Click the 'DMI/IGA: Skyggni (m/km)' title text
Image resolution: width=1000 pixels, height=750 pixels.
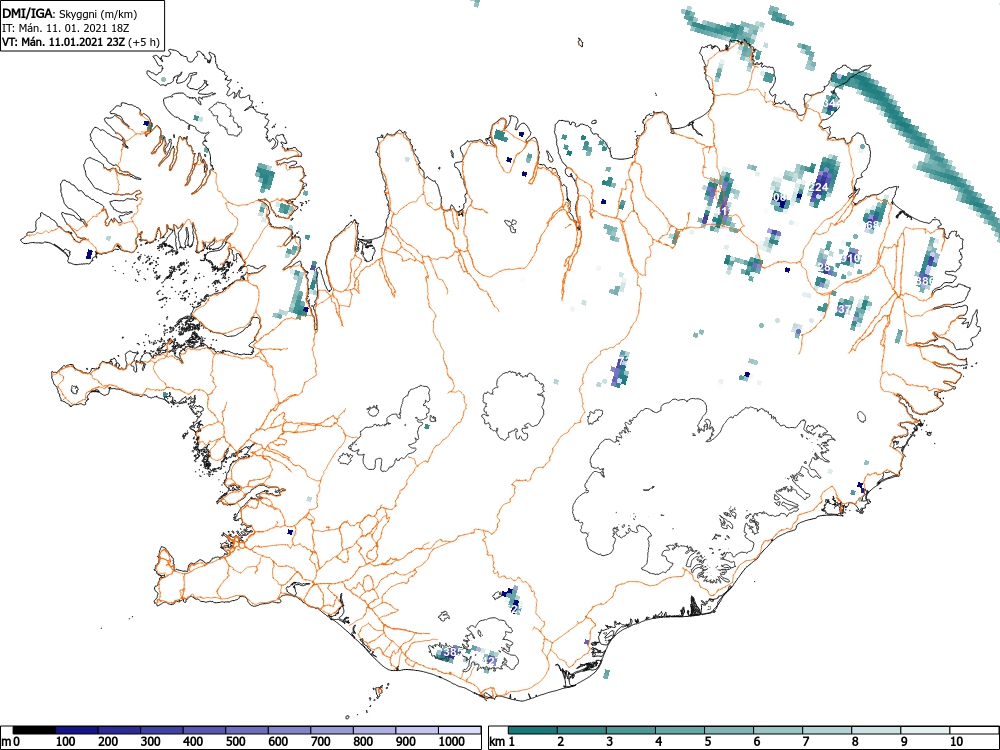(x=70, y=14)
